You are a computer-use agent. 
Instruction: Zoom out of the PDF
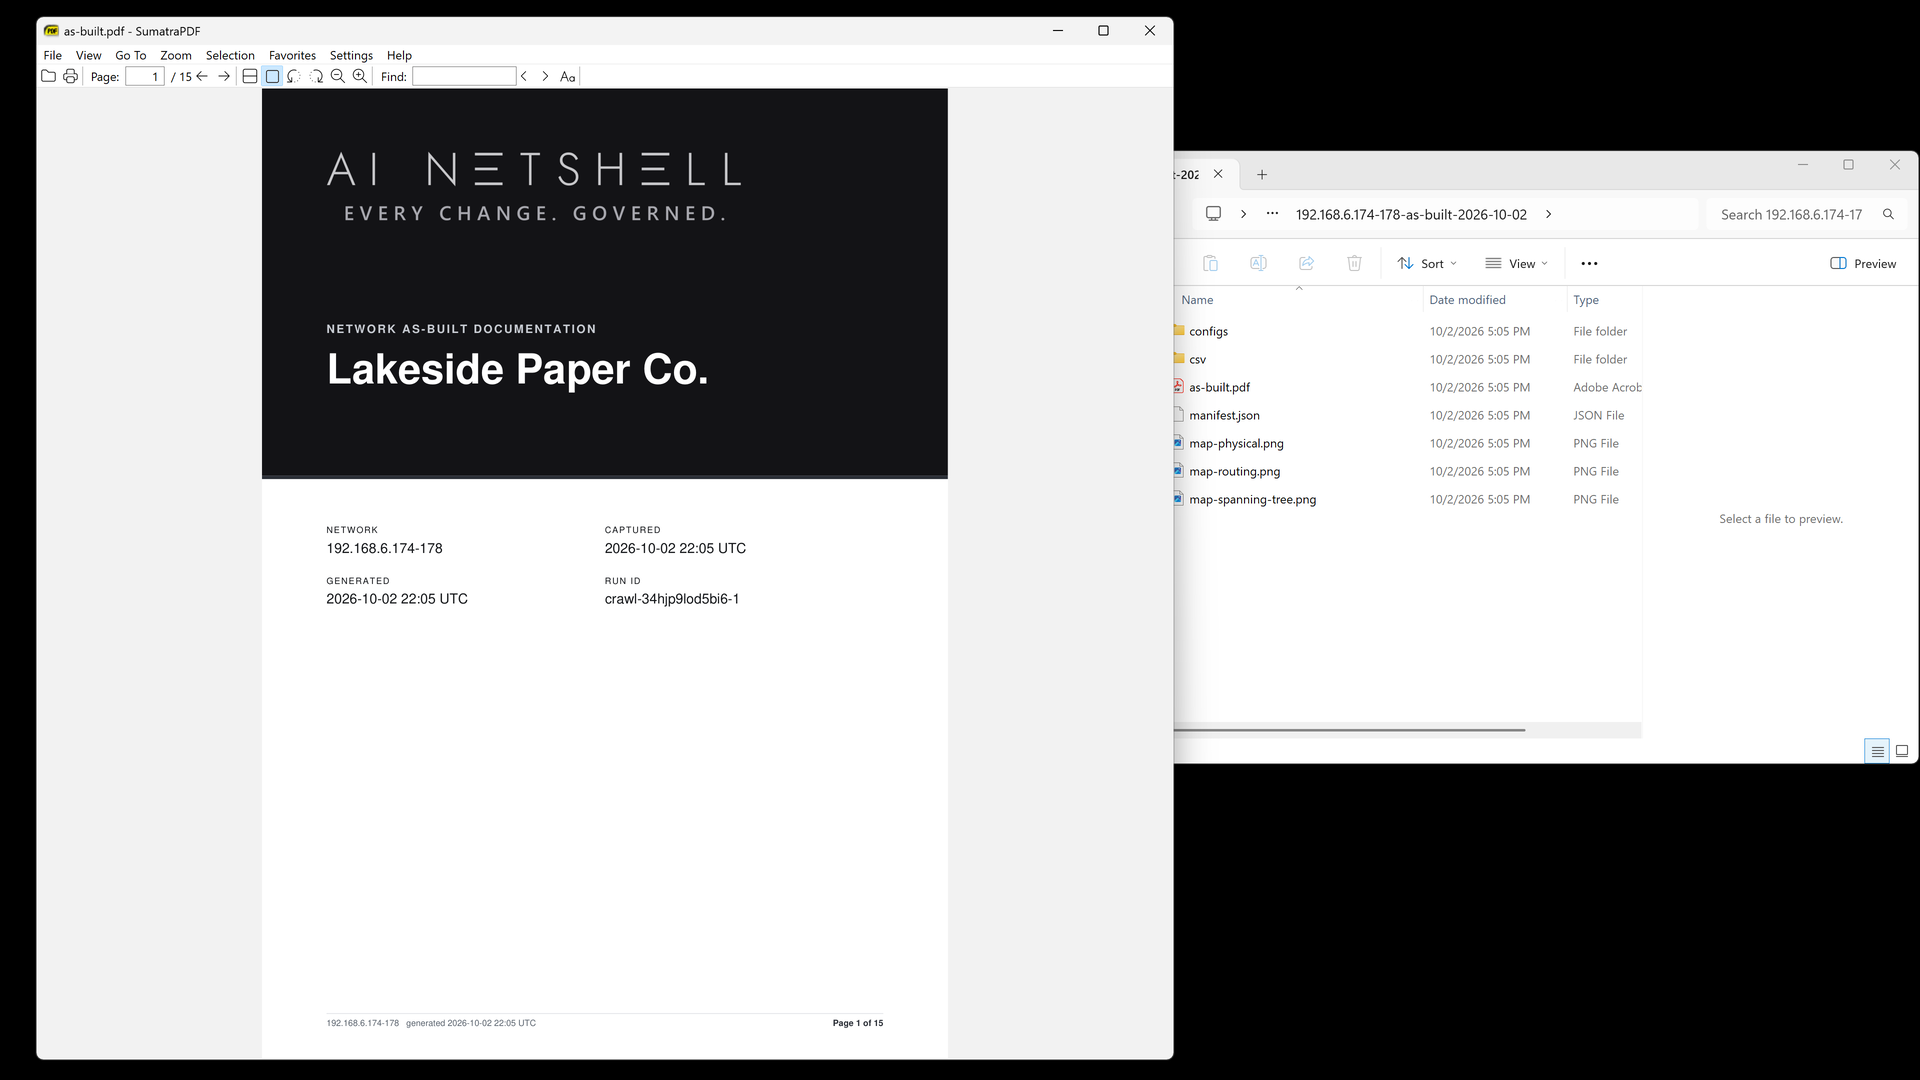tap(338, 76)
